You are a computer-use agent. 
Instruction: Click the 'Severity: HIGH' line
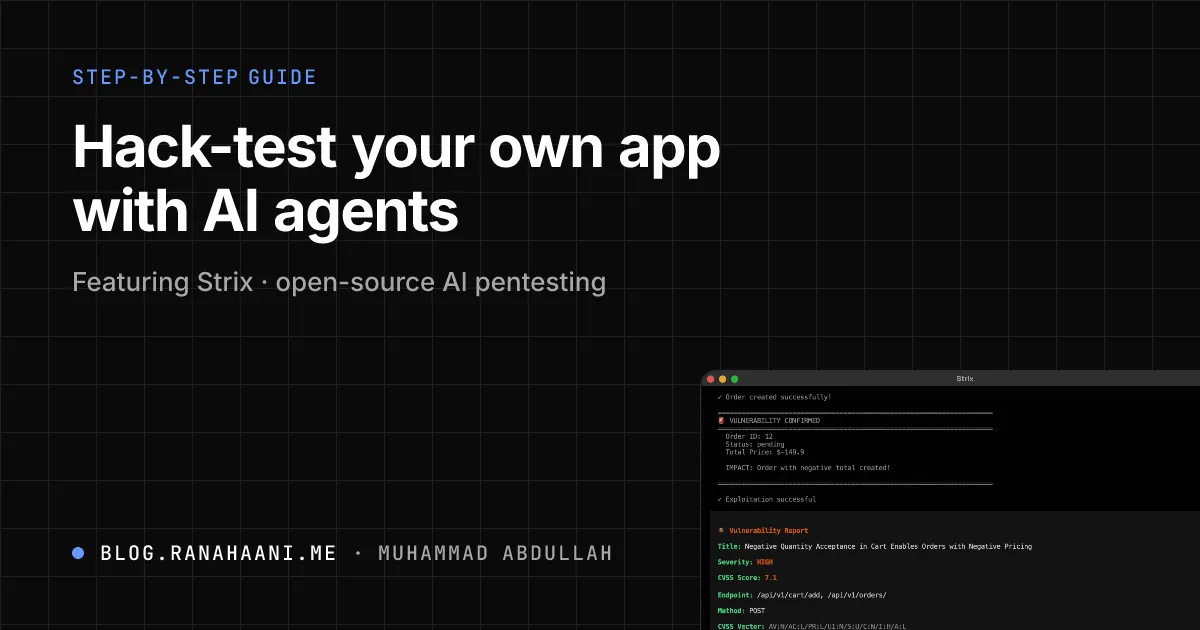point(746,562)
